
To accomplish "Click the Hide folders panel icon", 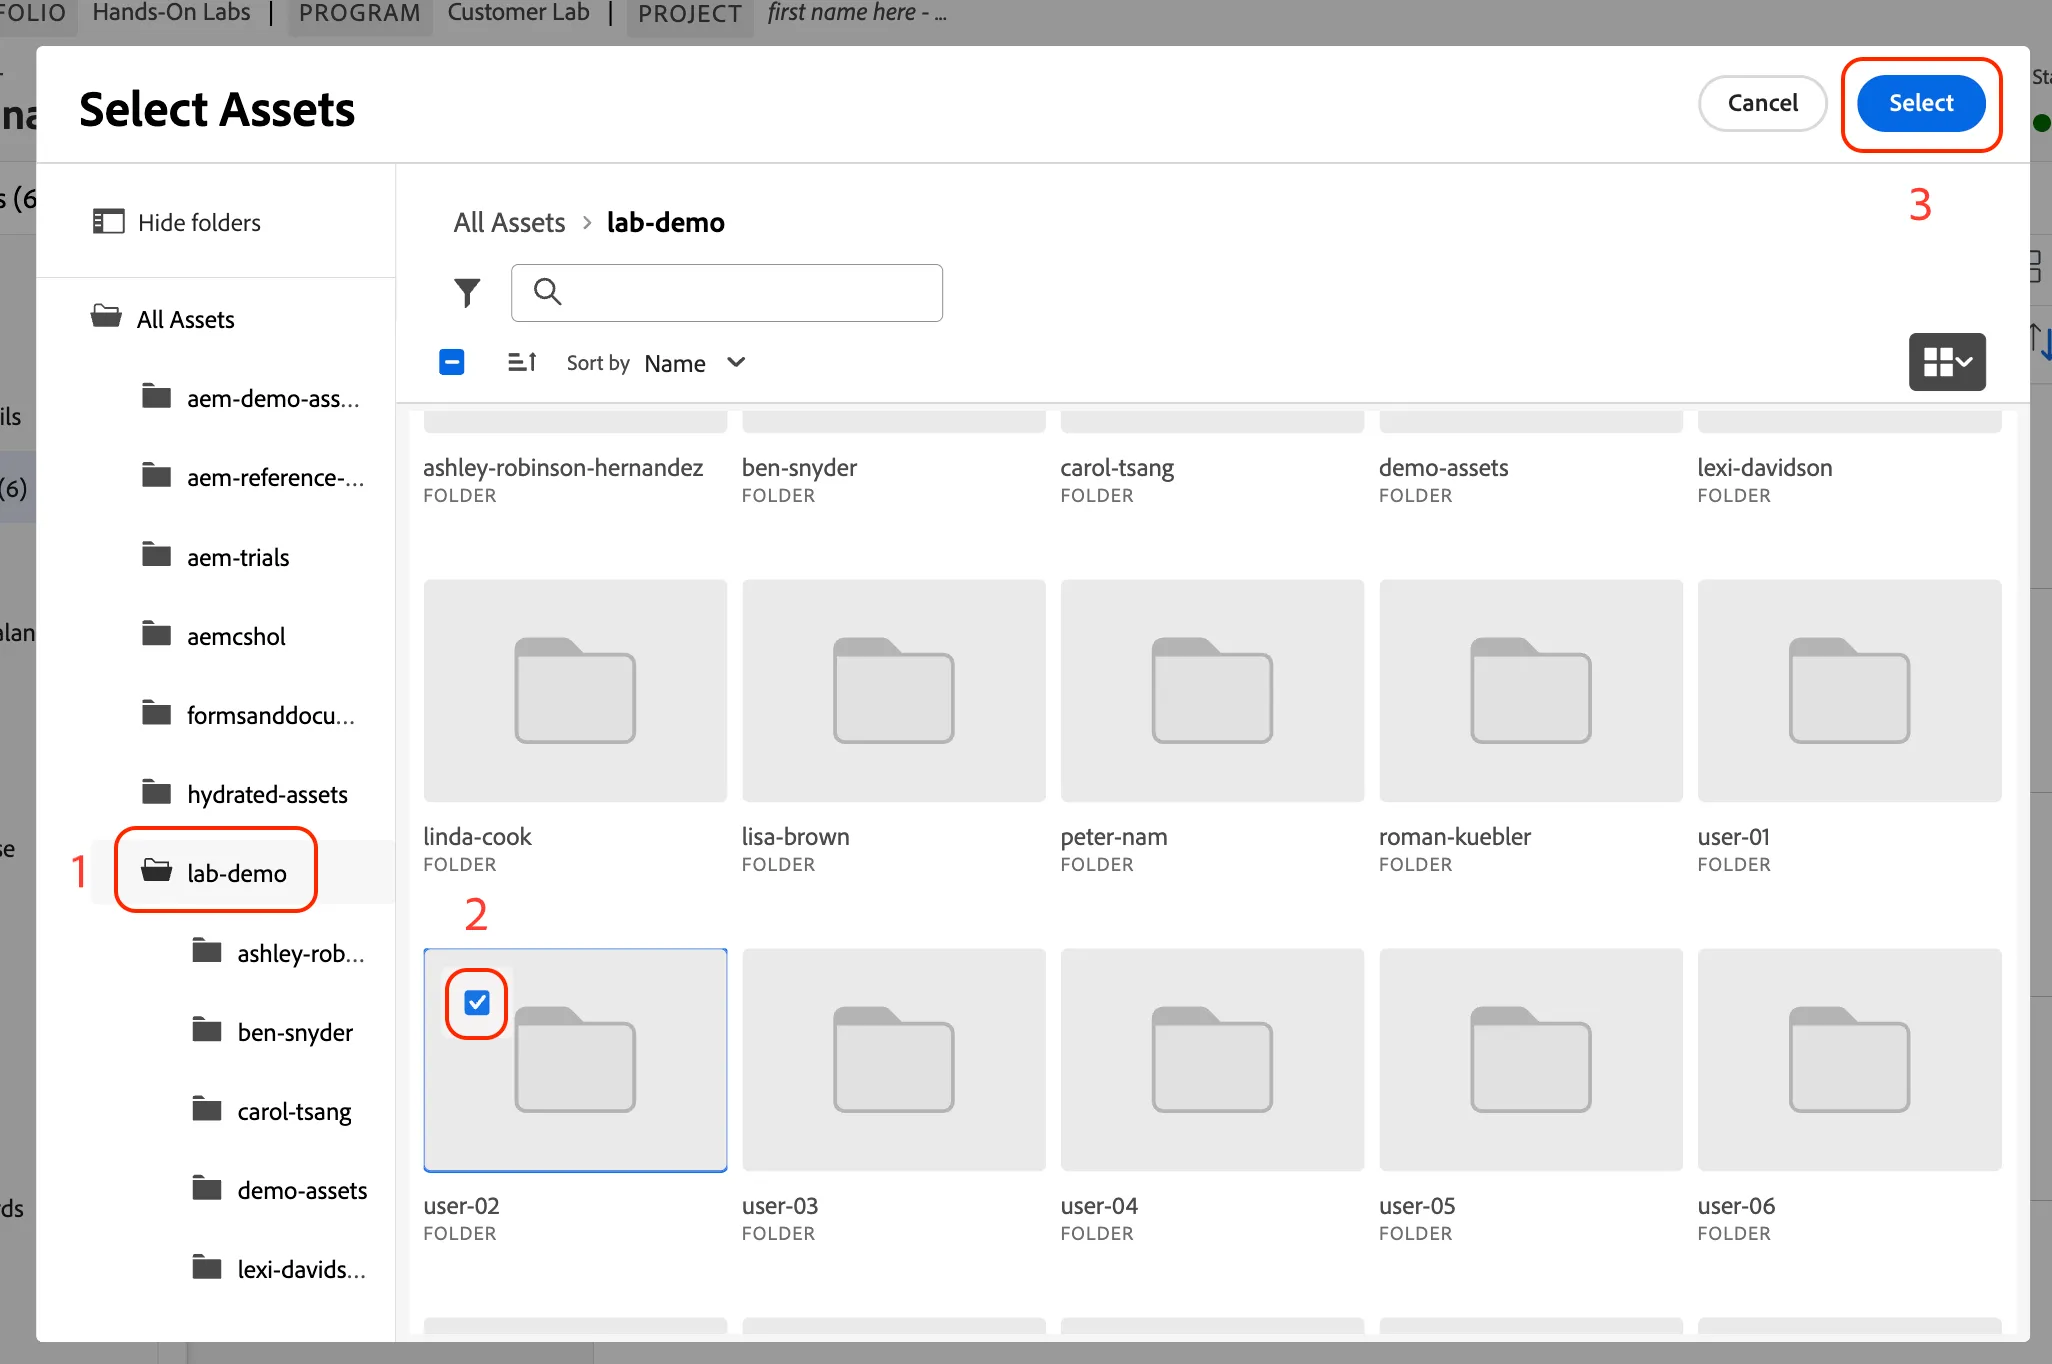I will tap(108, 221).
